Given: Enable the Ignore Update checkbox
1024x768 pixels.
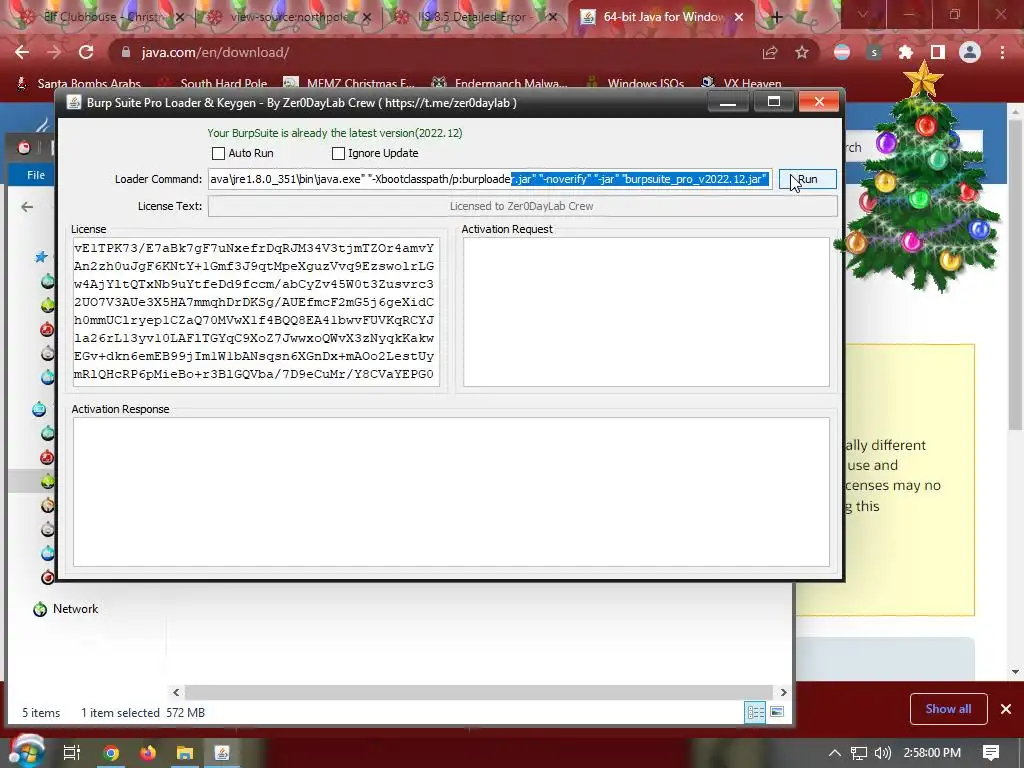Looking at the screenshot, I should (x=338, y=153).
